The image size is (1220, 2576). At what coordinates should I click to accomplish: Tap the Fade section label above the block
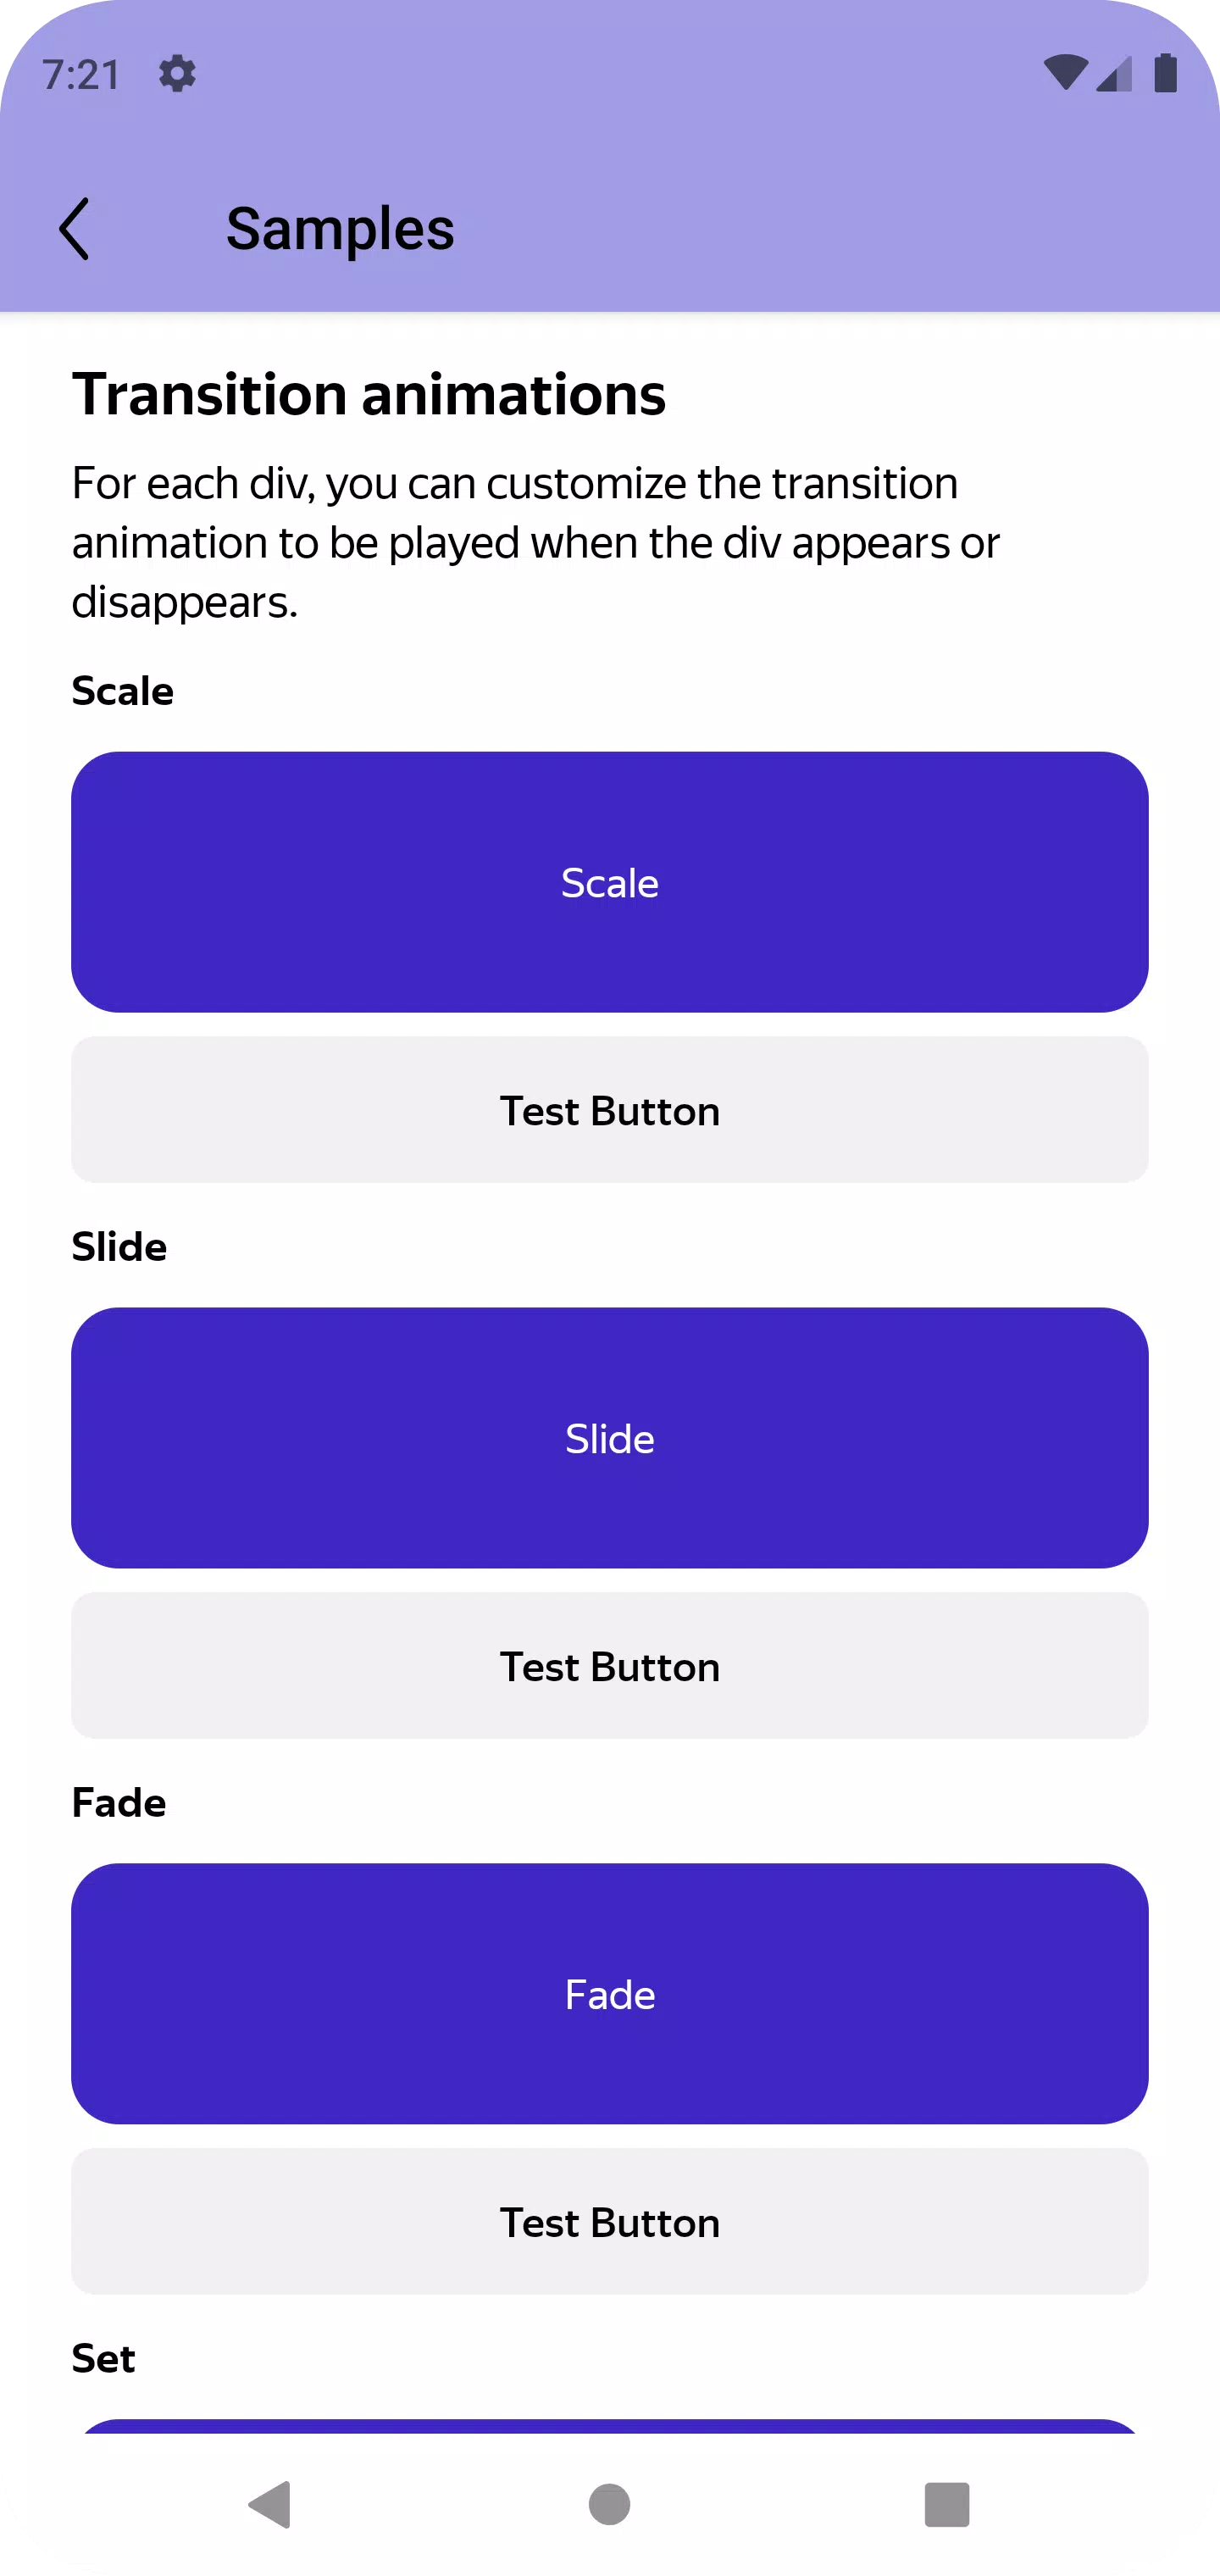tap(119, 1803)
